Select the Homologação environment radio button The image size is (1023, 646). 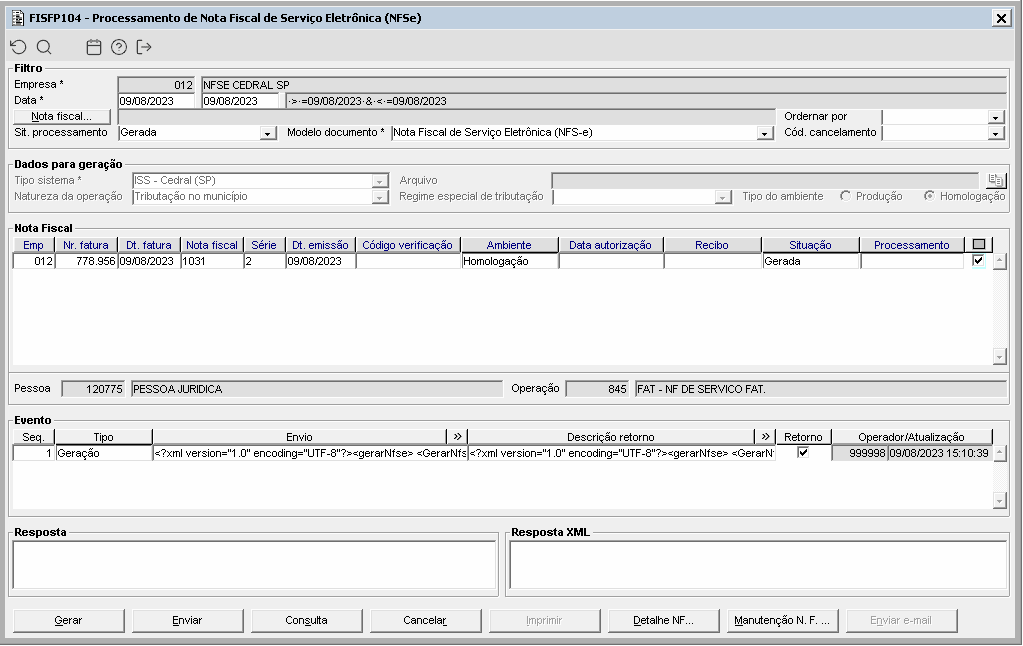coord(929,196)
